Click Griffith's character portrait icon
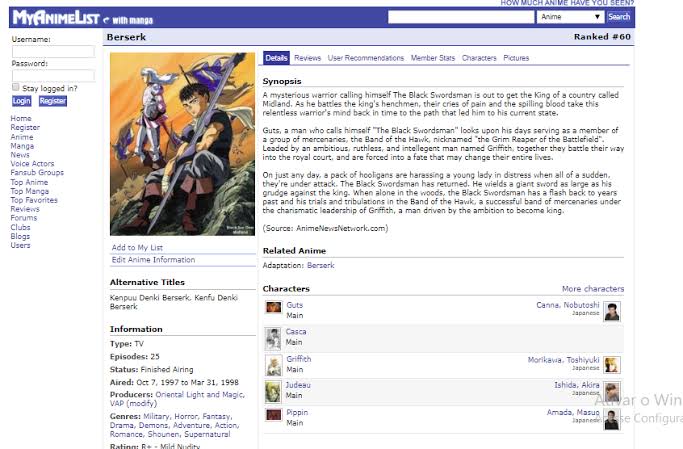This screenshot has height=449, width=683. pyautogui.click(x=272, y=364)
